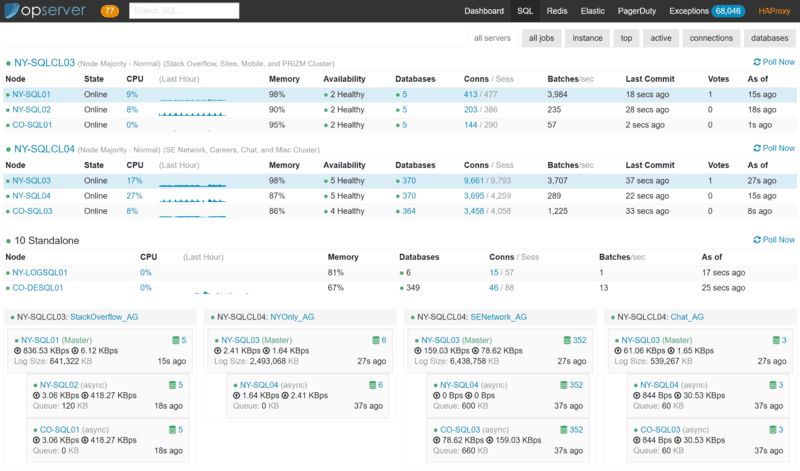Click the refresh icon for 10 Standalone polling
This screenshot has width=800, height=471.
[756, 240]
